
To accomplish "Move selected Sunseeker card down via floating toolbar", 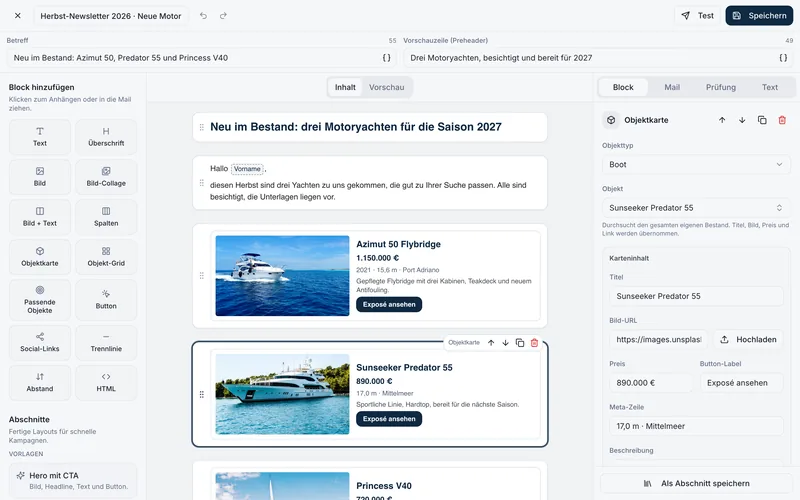I will pos(505,343).
